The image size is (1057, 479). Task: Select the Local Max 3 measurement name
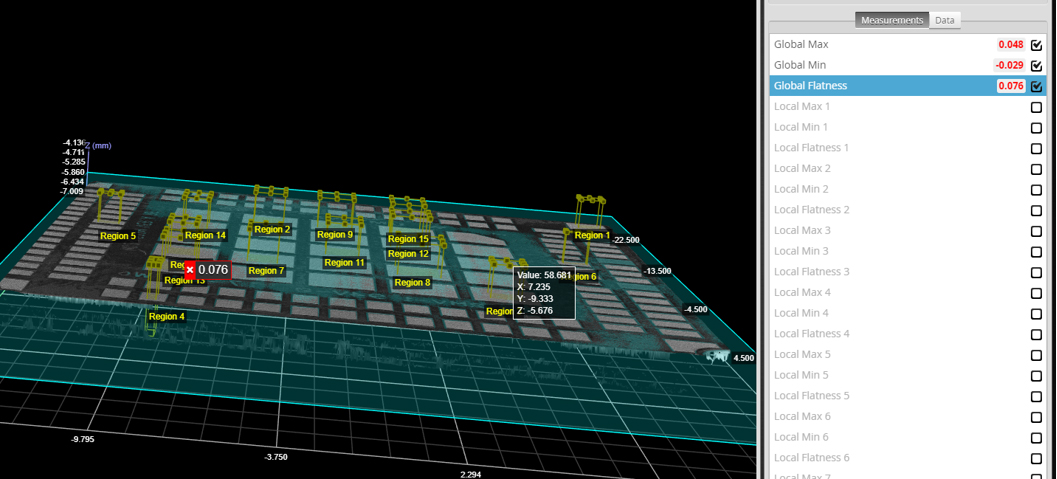(801, 230)
